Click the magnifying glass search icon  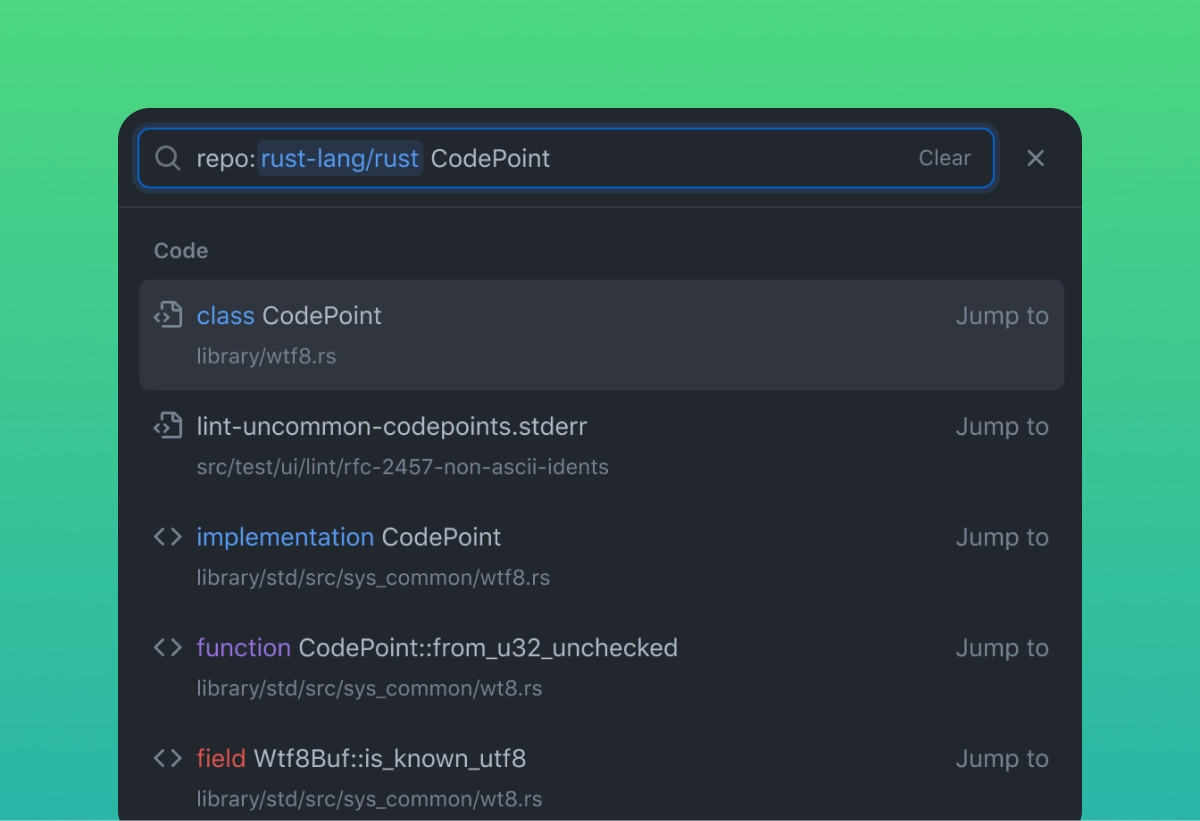(x=168, y=158)
